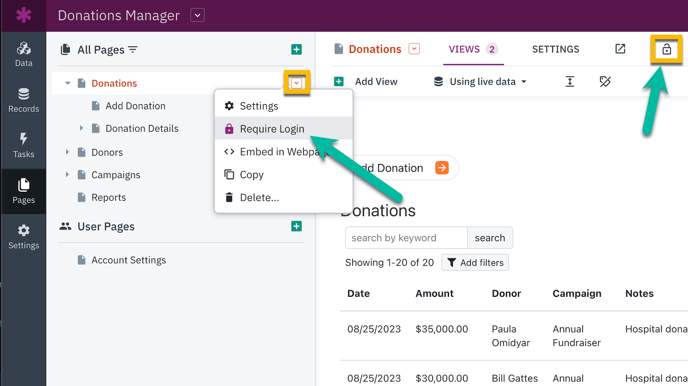Select the Add Donation child page
The image size is (688, 386).
pos(135,106)
